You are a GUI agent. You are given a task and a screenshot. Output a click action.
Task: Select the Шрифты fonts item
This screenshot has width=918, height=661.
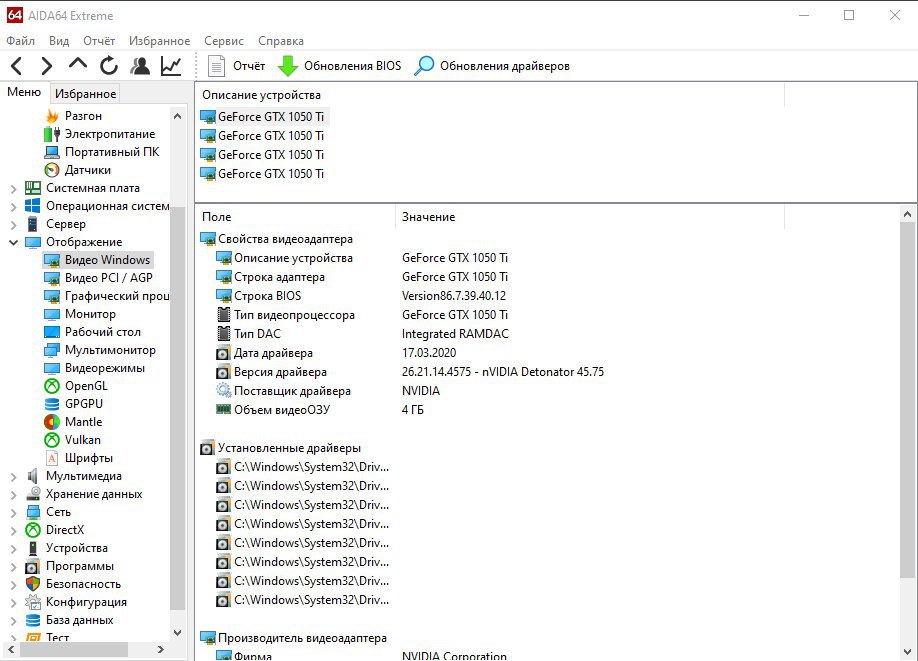pos(79,458)
